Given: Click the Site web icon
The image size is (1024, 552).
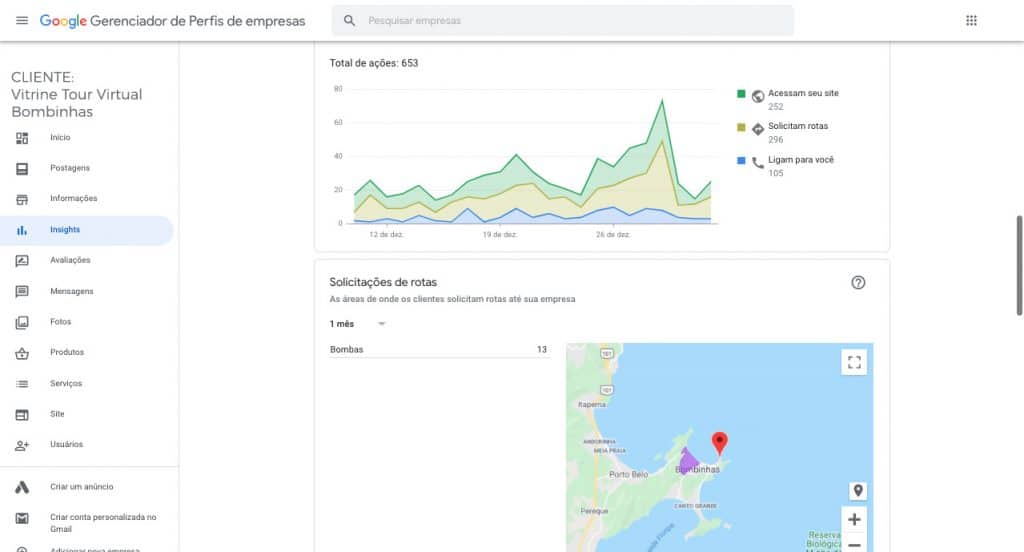Looking at the screenshot, I should [x=22, y=414].
